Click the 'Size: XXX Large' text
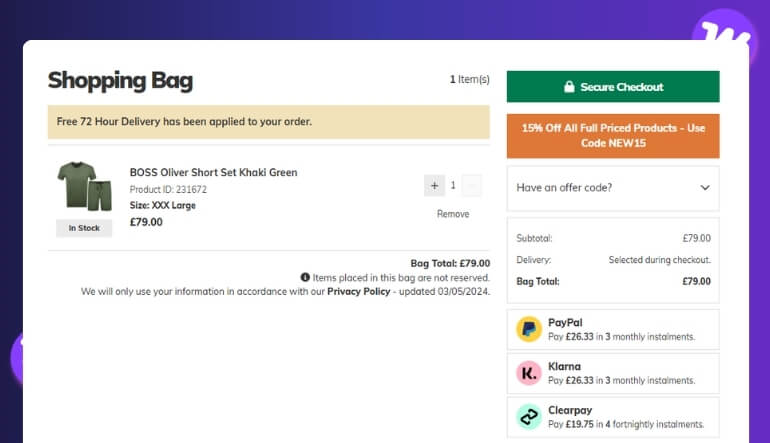This screenshot has width=770, height=443. point(163,205)
